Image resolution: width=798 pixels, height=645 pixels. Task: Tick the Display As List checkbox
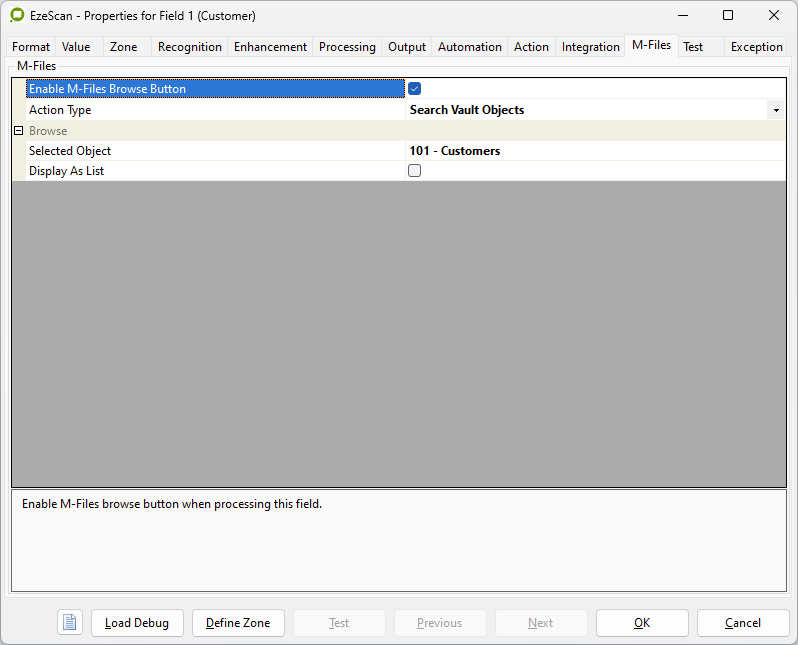tap(414, 171)
